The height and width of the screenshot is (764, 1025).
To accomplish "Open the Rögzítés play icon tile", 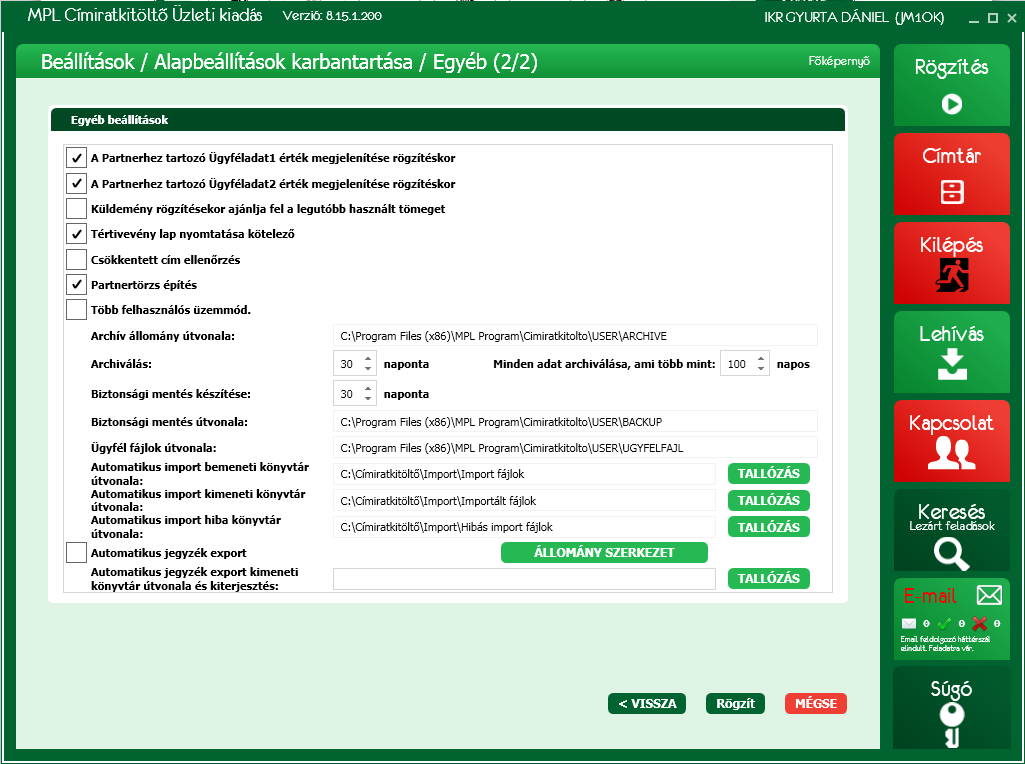I will (951, 85).
